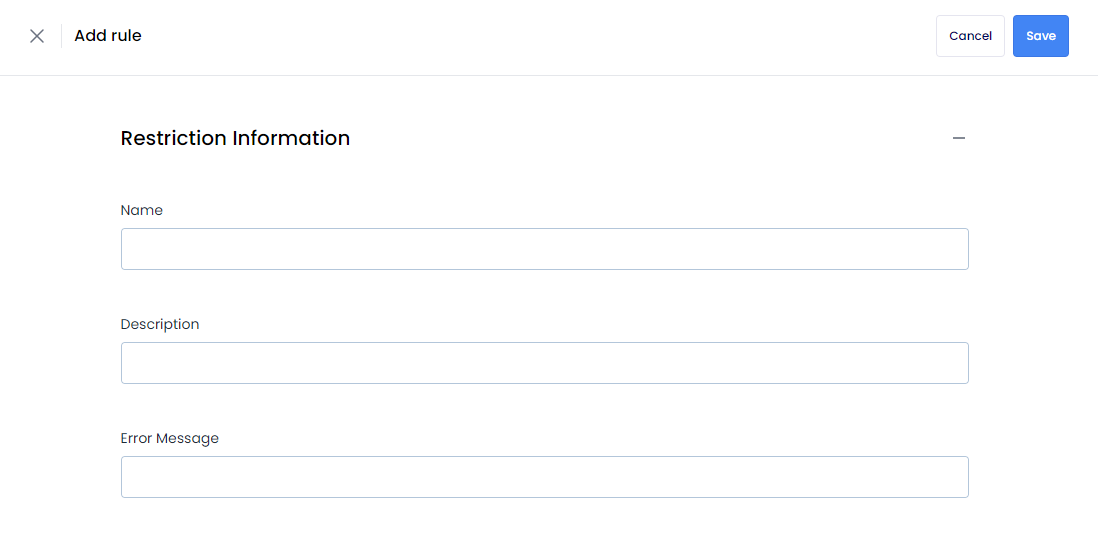Click the Cancel button

point(970,36)
